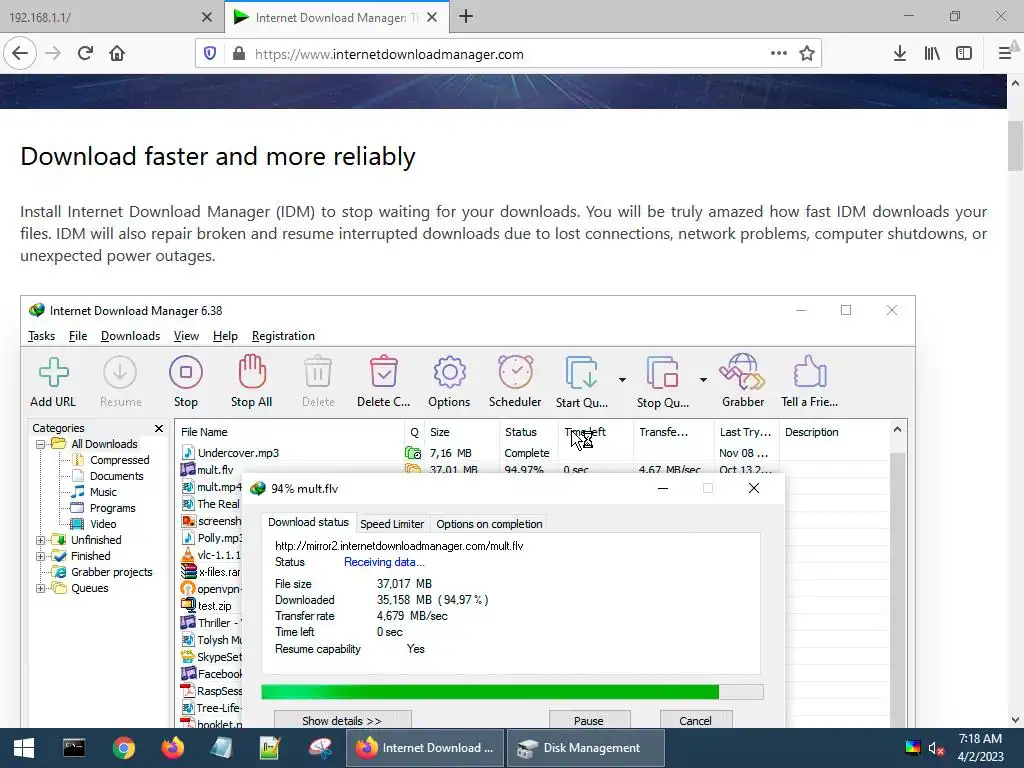Open the Registration menu
This screenshot has height=768, width=1024.
tap(283, 336)
